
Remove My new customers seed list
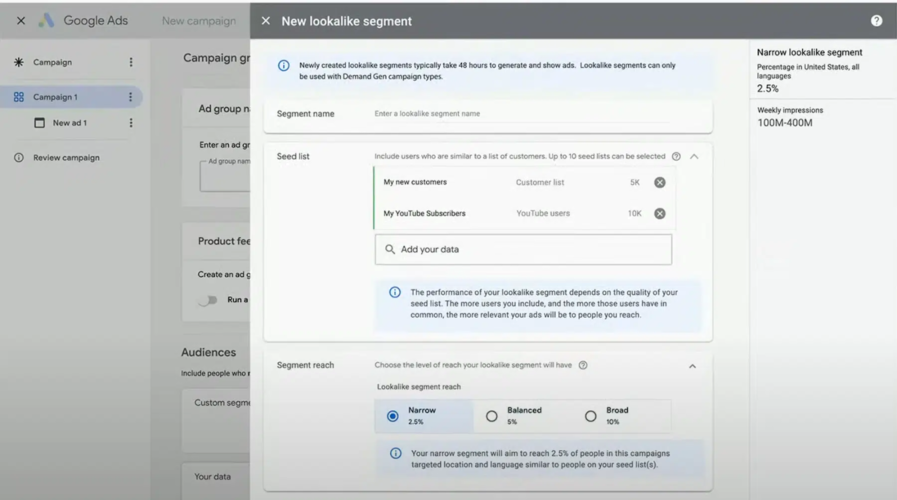click(660, 183)
